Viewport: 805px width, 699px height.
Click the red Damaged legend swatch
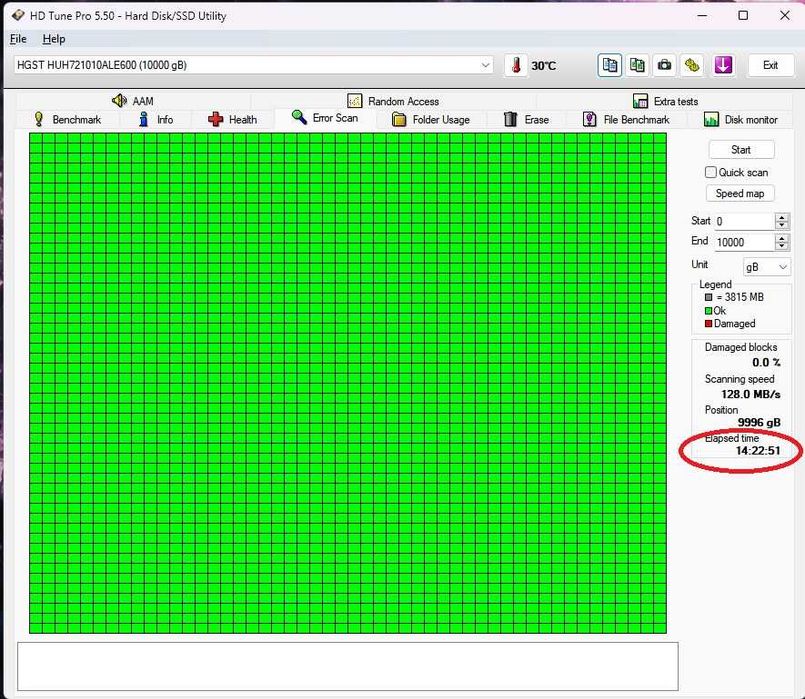[708, 323]
